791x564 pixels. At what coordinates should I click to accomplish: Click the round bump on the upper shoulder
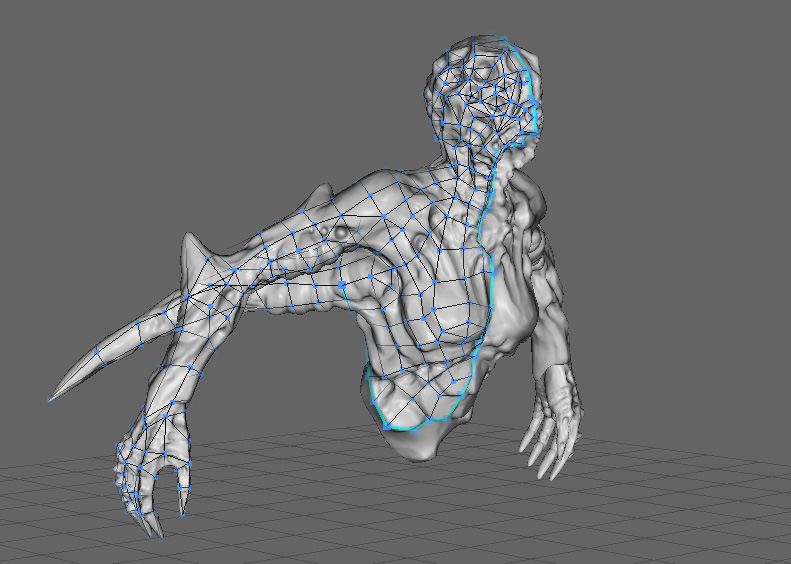[342, 232]
